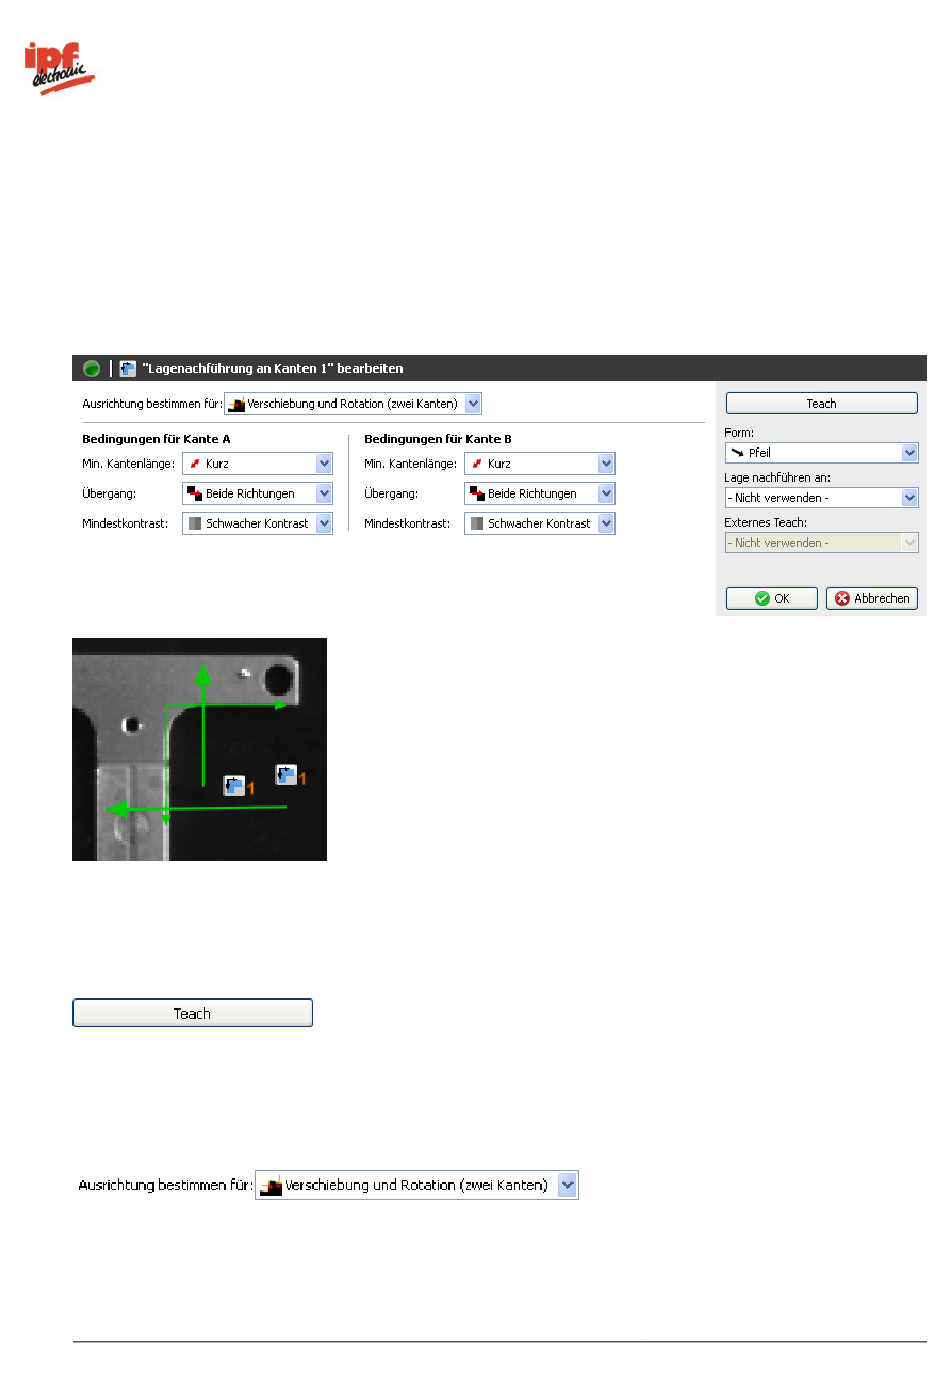Open Min. Kantenlänge dropdown for Kante A
Image resolution: width=950 pixels, height=1387 pixels.
(x=324, y=463)
